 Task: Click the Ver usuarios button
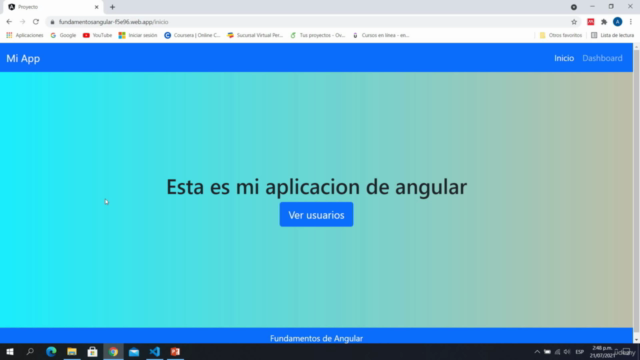[x=316, y=215]
